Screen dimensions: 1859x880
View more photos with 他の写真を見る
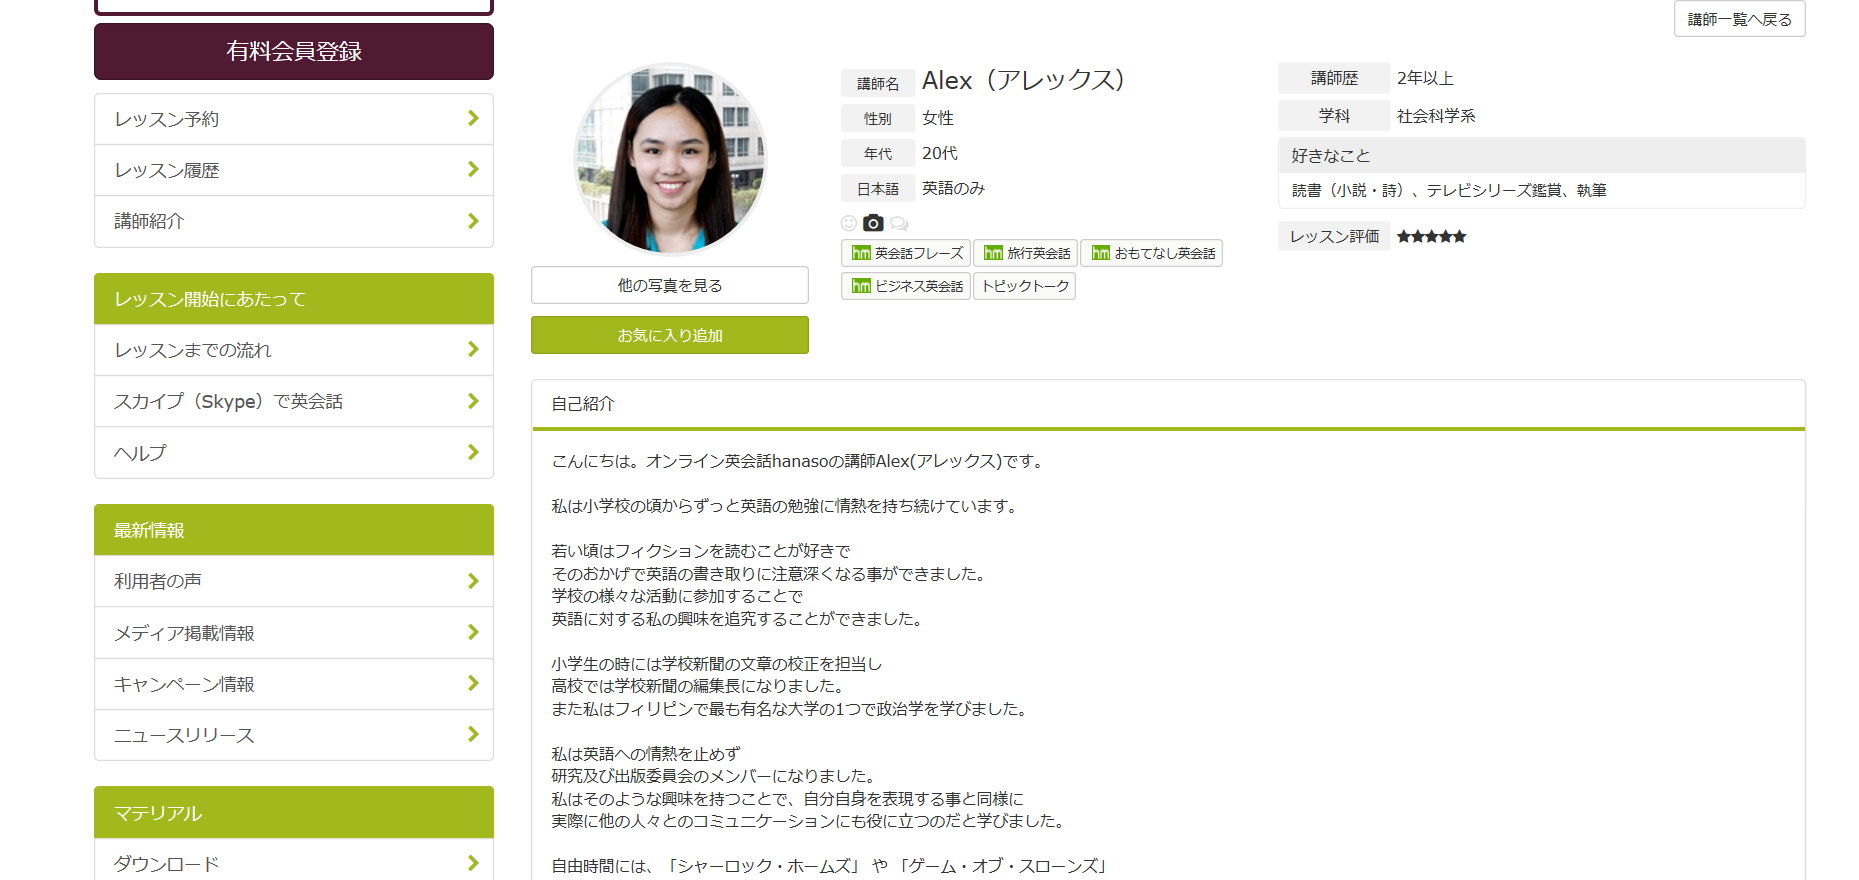click(670, 285)
